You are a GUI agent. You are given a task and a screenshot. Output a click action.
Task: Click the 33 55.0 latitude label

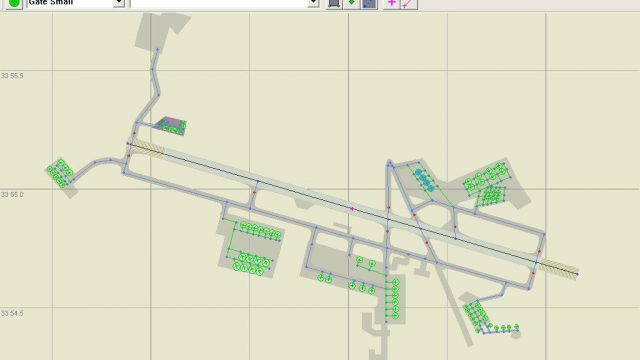pos(12,195)
